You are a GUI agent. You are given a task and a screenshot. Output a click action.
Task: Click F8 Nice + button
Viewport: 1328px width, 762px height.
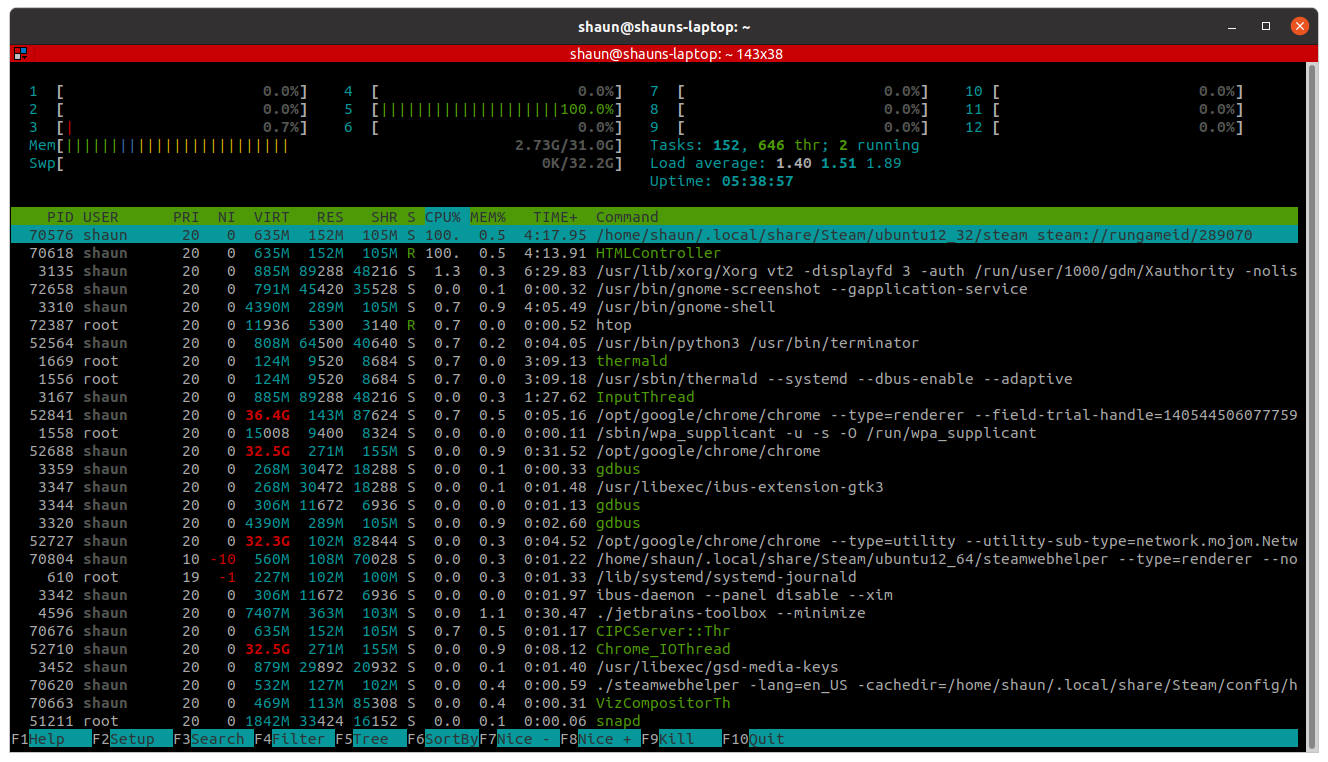[x=600, y=739]
